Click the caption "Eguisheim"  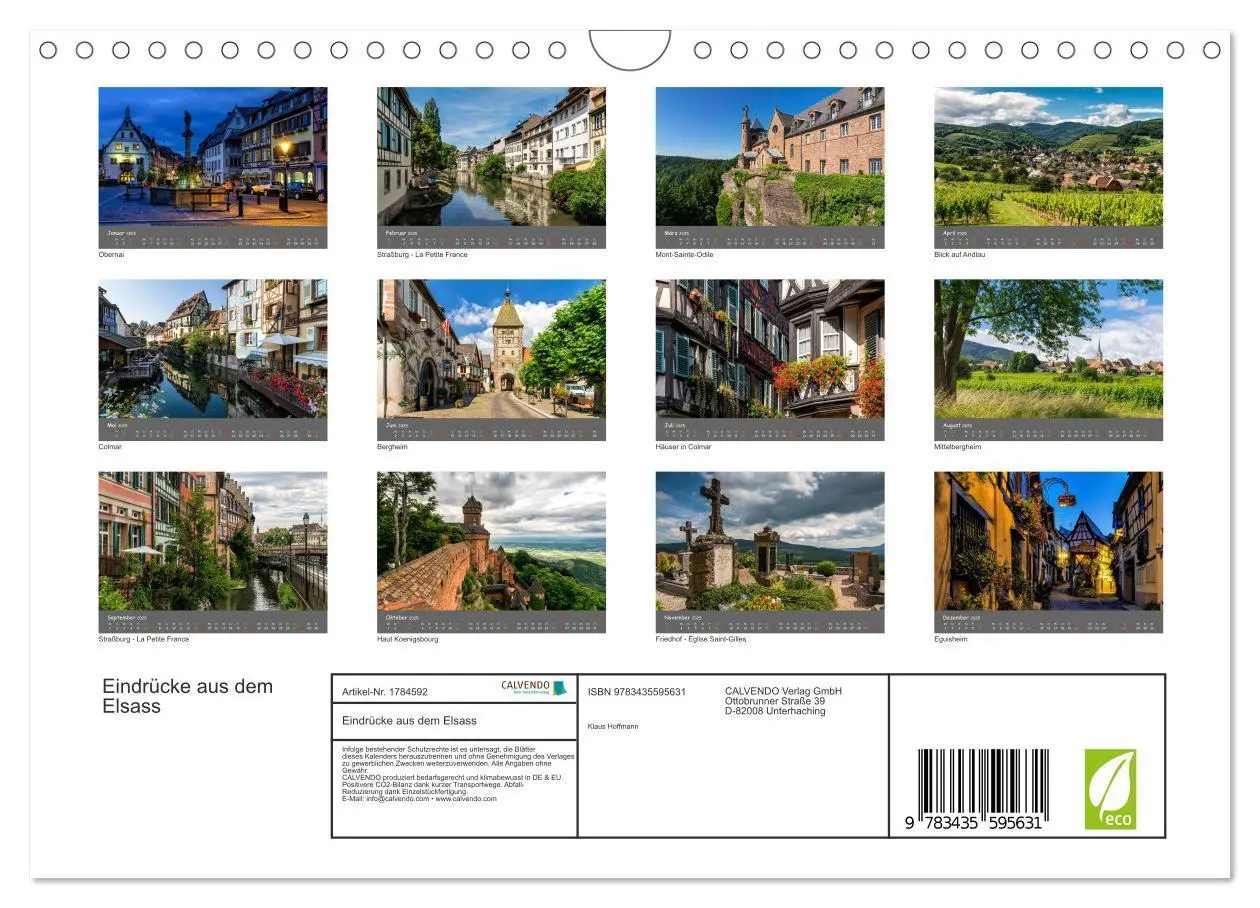951,639
